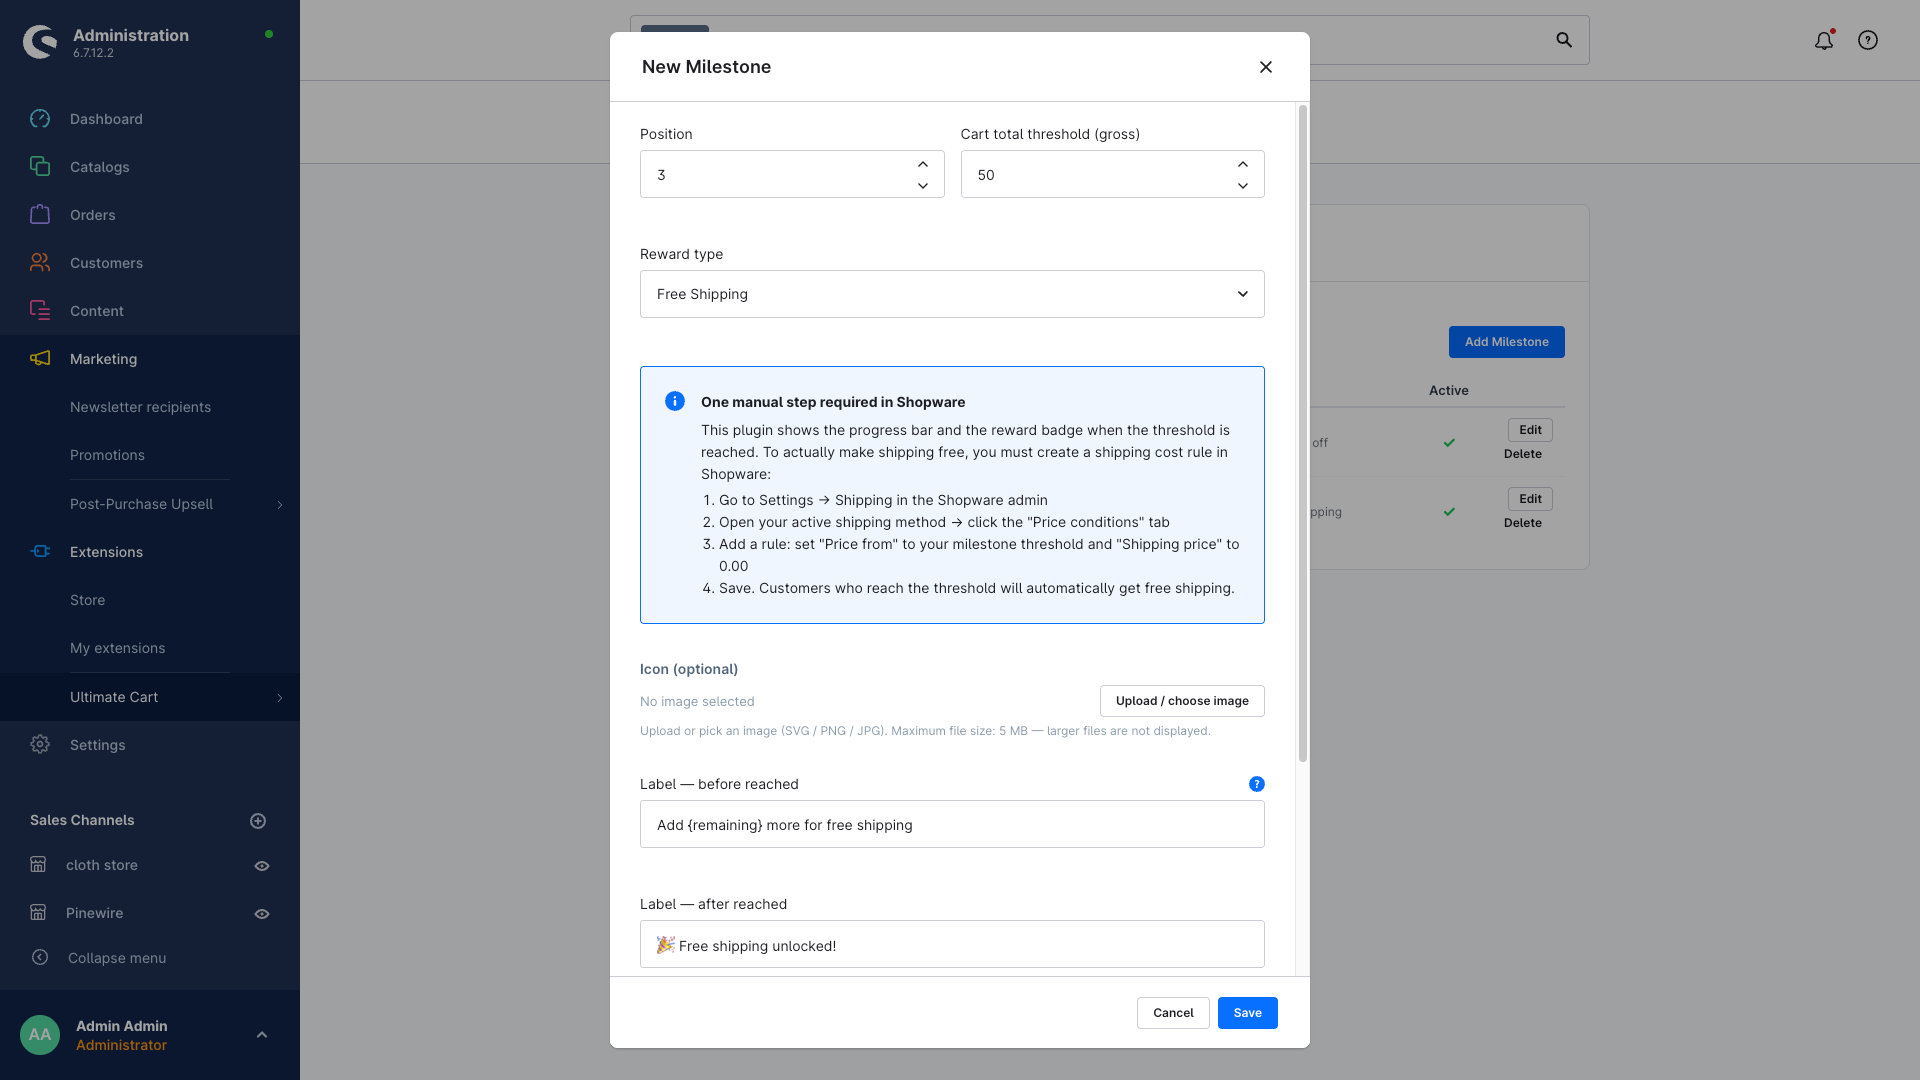
Task: Click the Catalogs icon
Action: (x=40, y=167)
